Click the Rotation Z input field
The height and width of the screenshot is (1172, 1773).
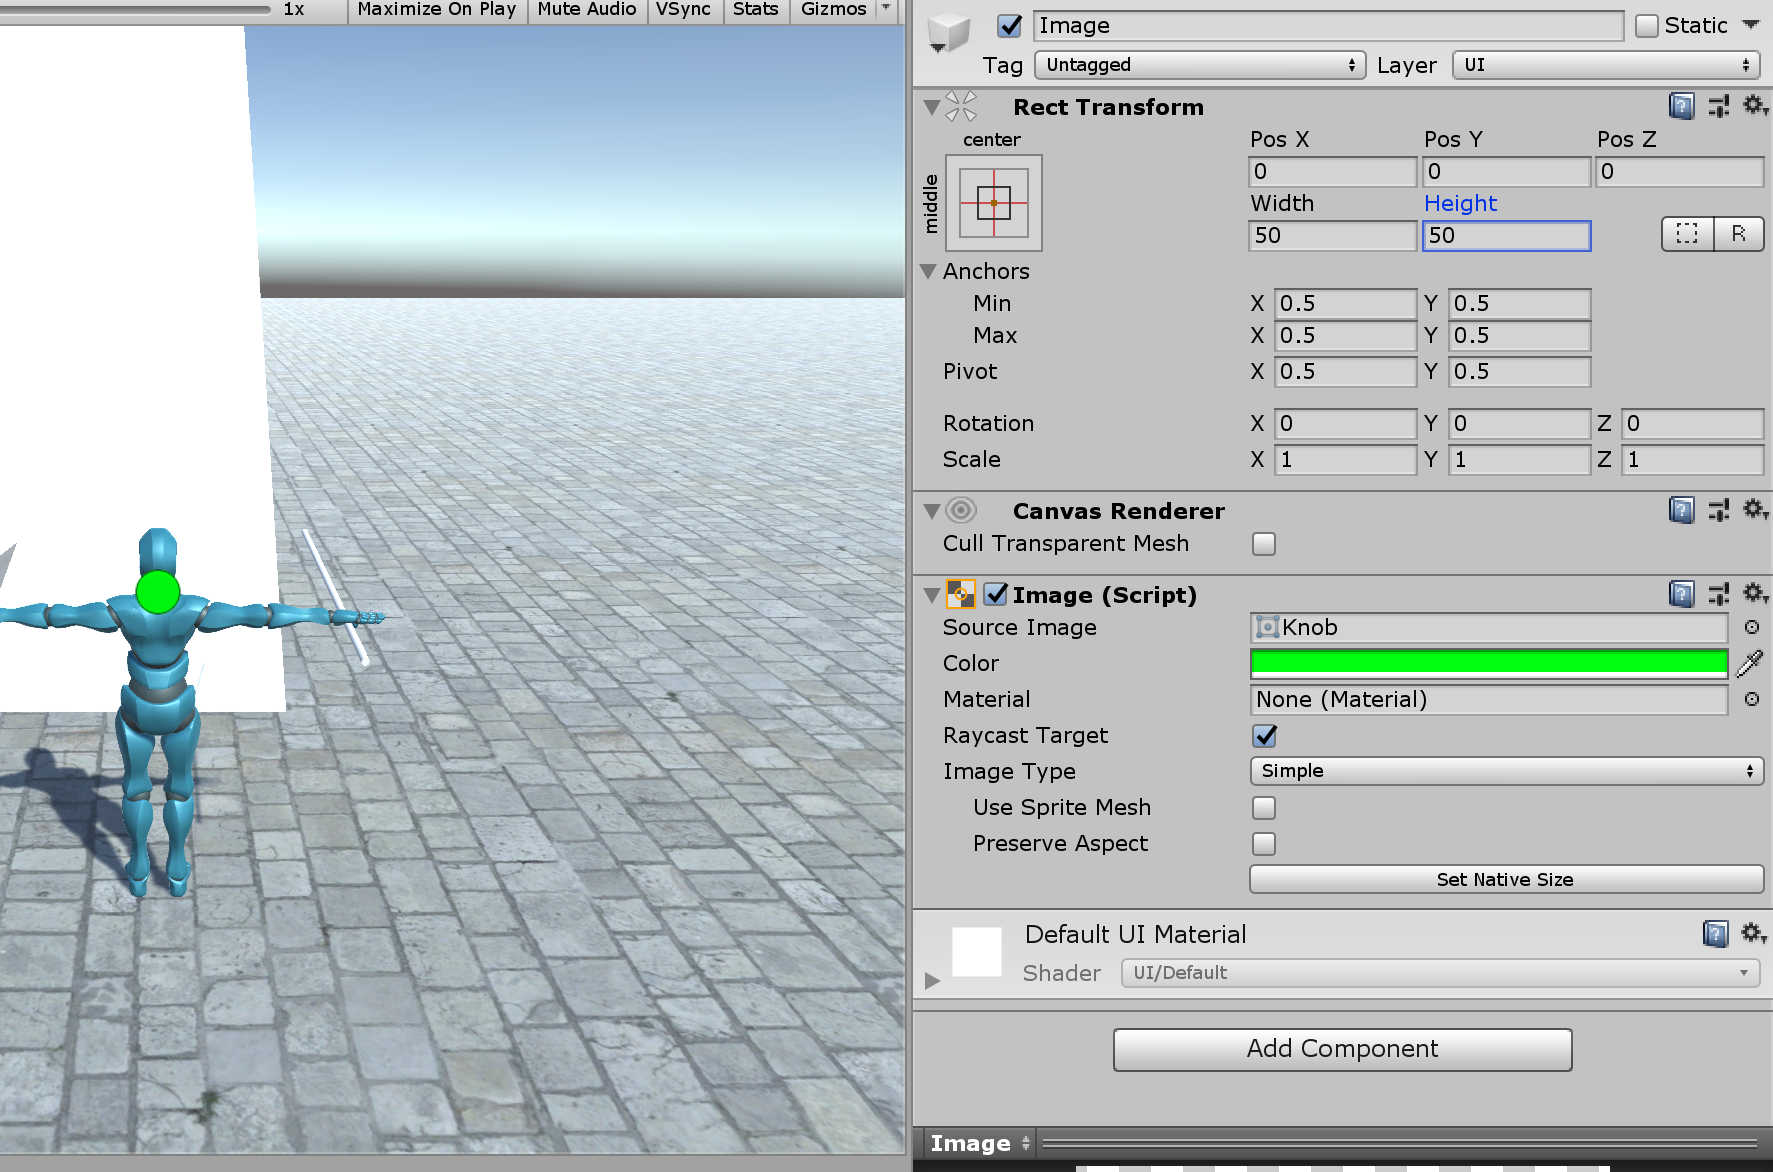point(1692,423)
